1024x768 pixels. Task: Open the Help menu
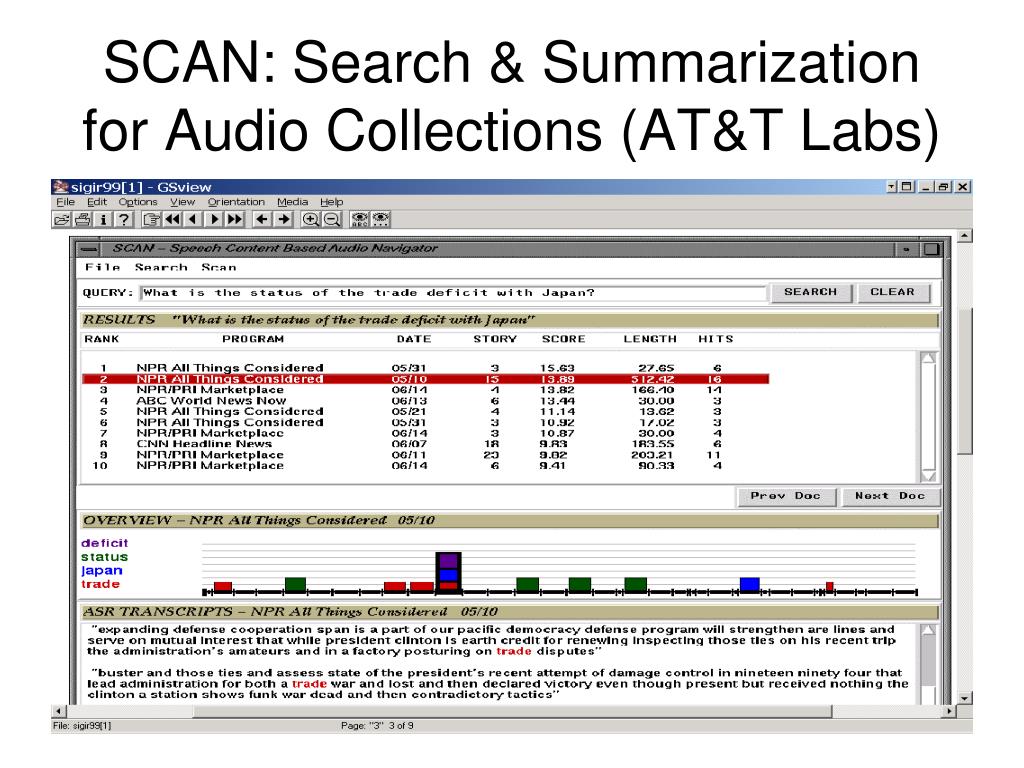[x=332, y=202]
